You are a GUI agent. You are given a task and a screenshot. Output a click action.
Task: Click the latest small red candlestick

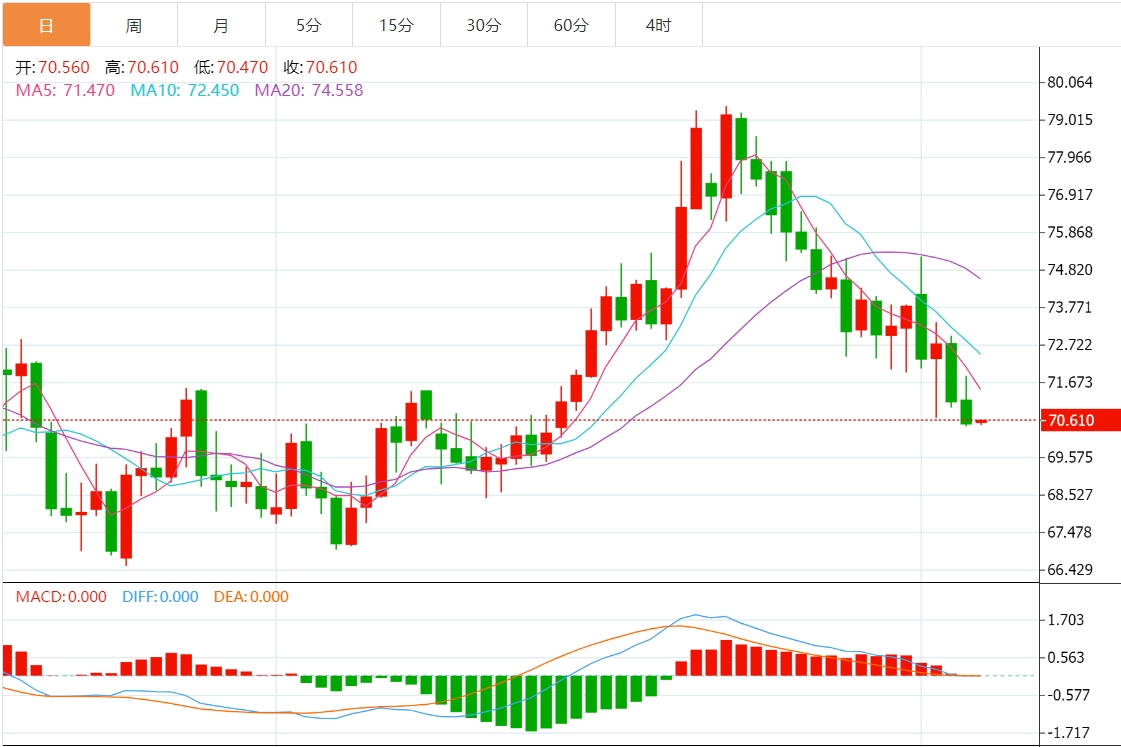tap(981, 422)
